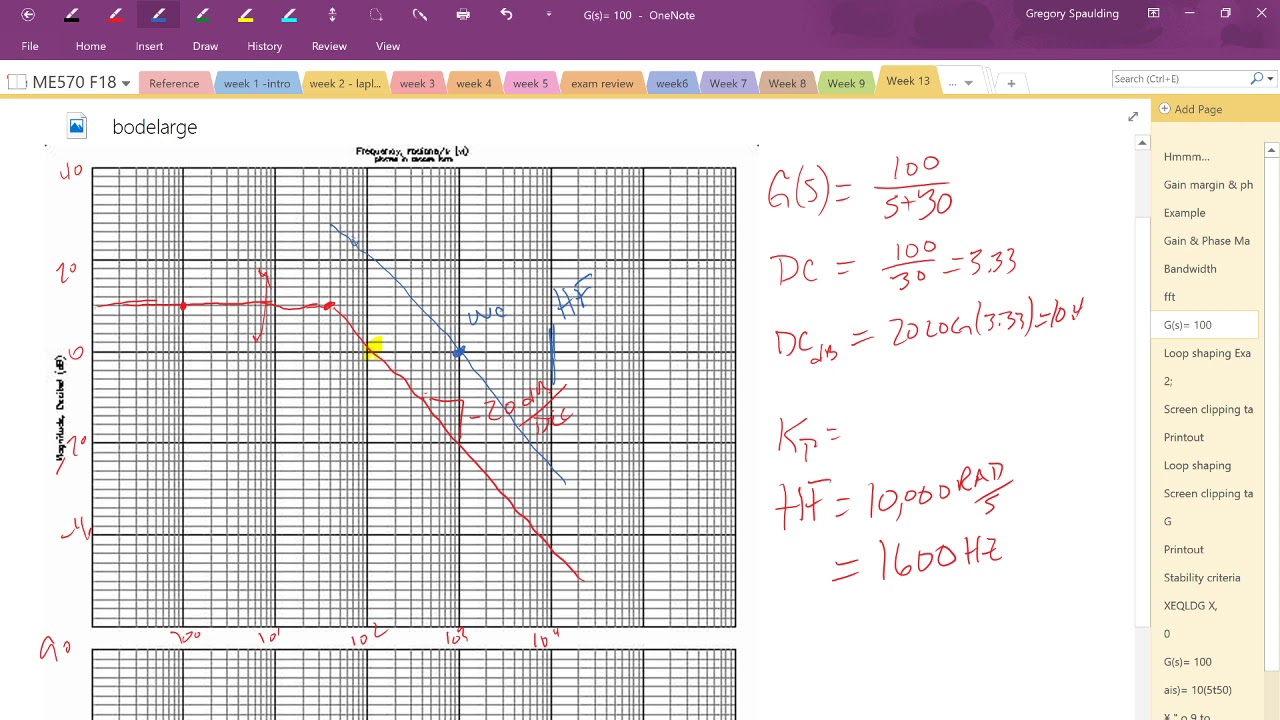Select the cyan highlighter
1280x720 pixels.
point(289,15)
